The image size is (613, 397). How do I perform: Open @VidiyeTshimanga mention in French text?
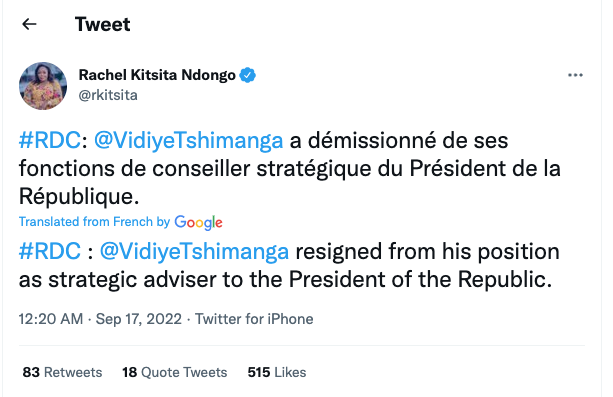click(x=188, y=141)
